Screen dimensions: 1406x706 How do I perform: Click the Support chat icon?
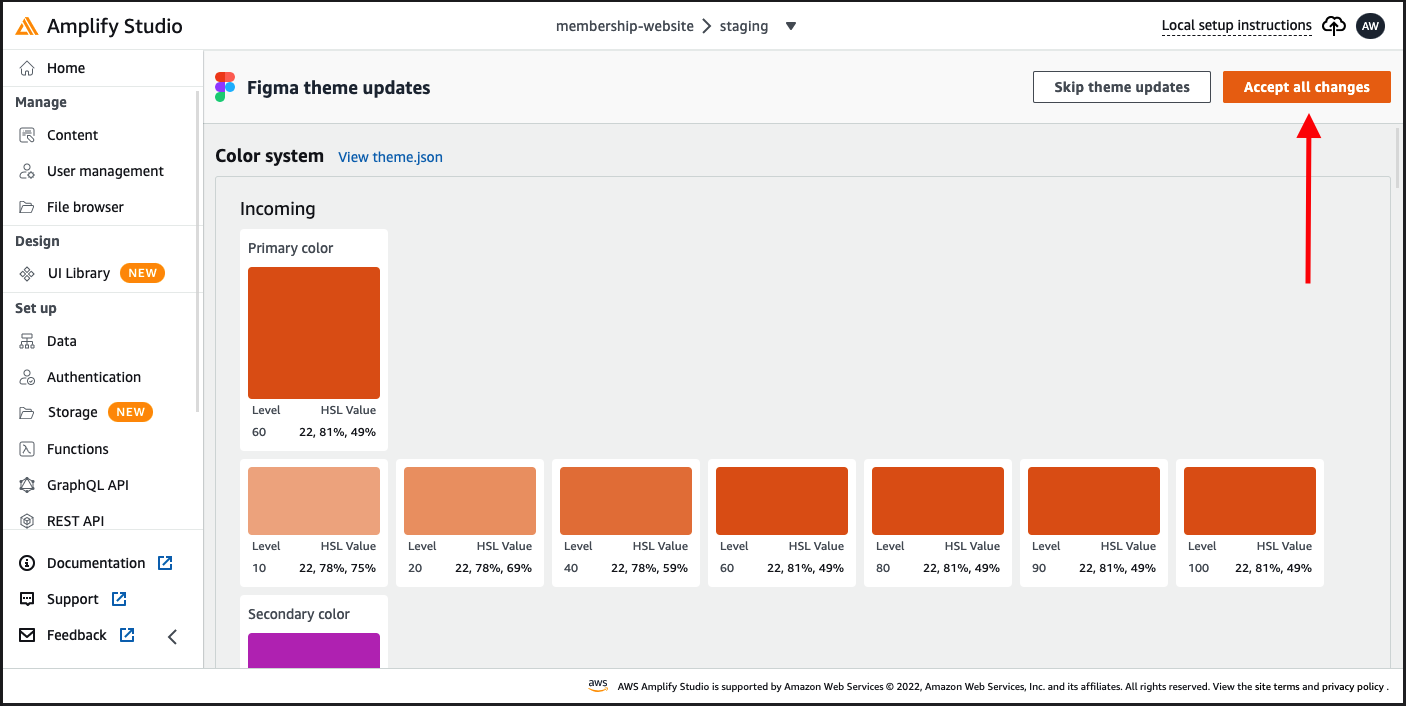click(x=27, y=599)
